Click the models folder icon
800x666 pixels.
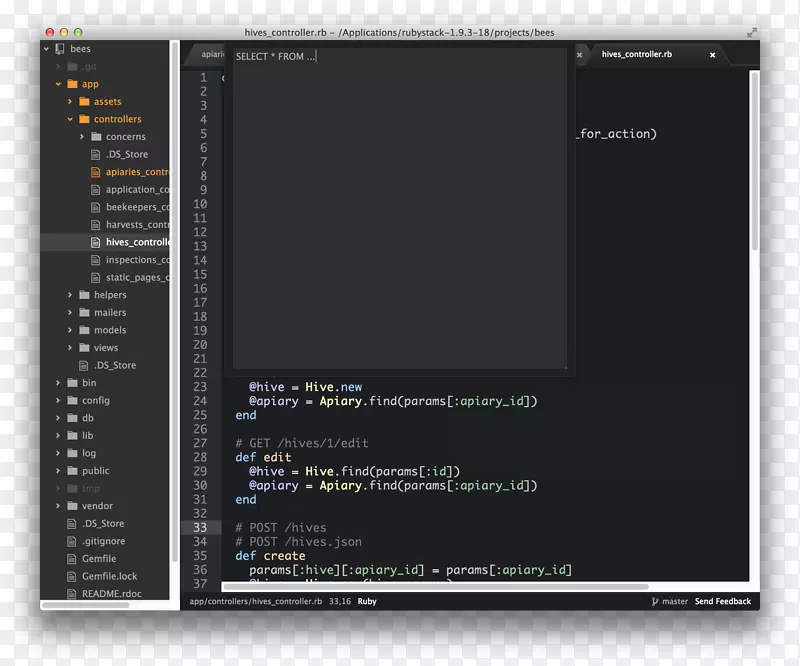click(84, 330)
